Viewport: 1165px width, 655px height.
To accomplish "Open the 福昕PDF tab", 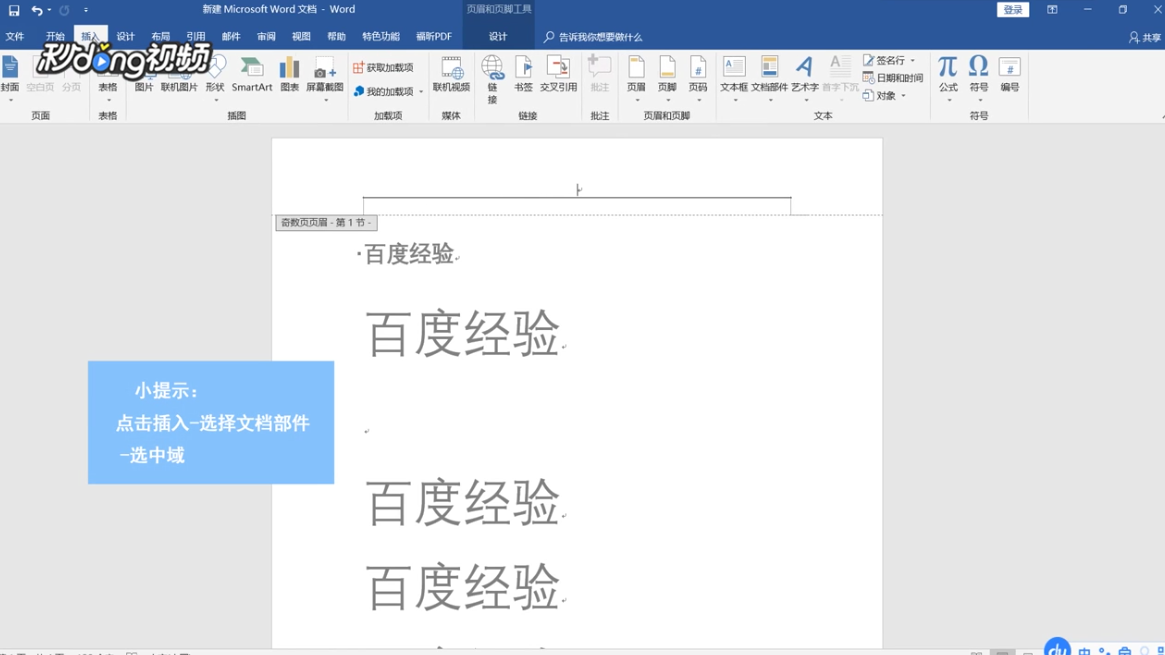I will click(x=434, y=36).
